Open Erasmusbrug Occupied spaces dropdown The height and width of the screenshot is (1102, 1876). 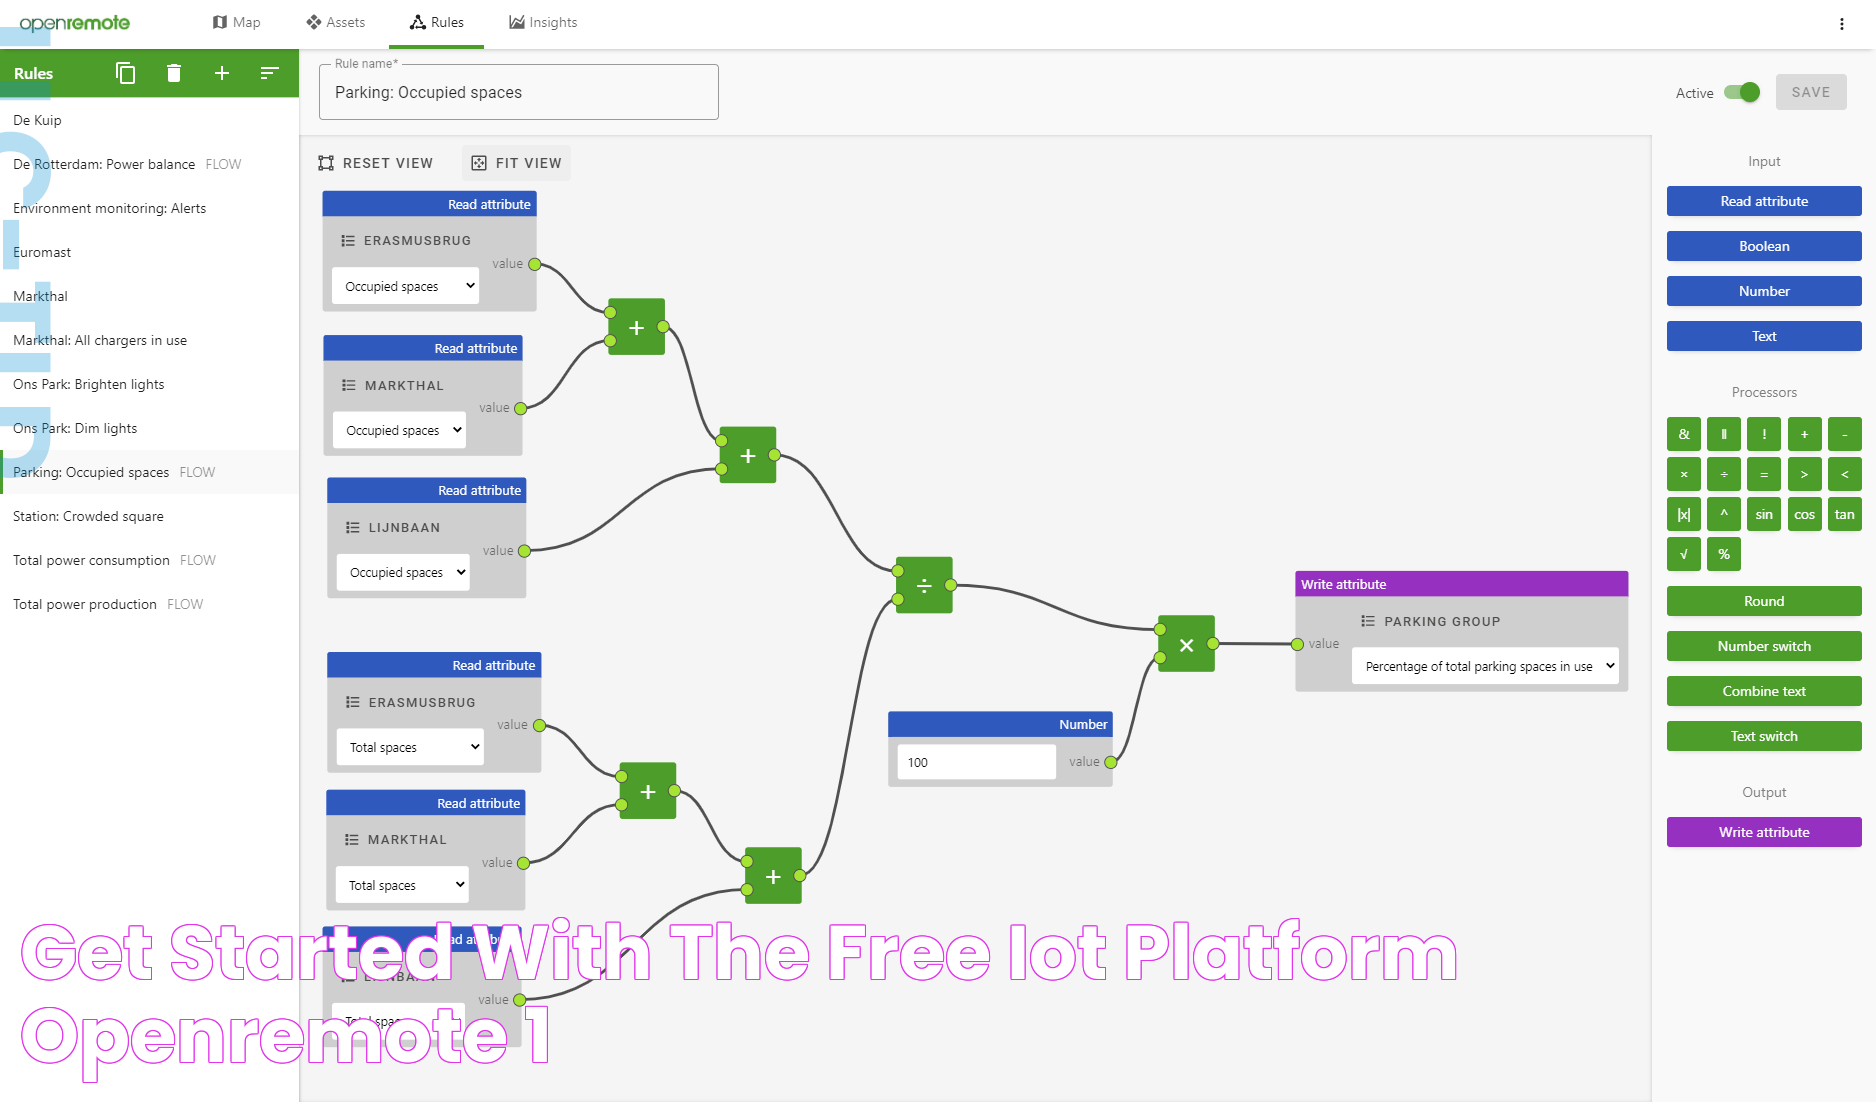(x=405, y=286)
